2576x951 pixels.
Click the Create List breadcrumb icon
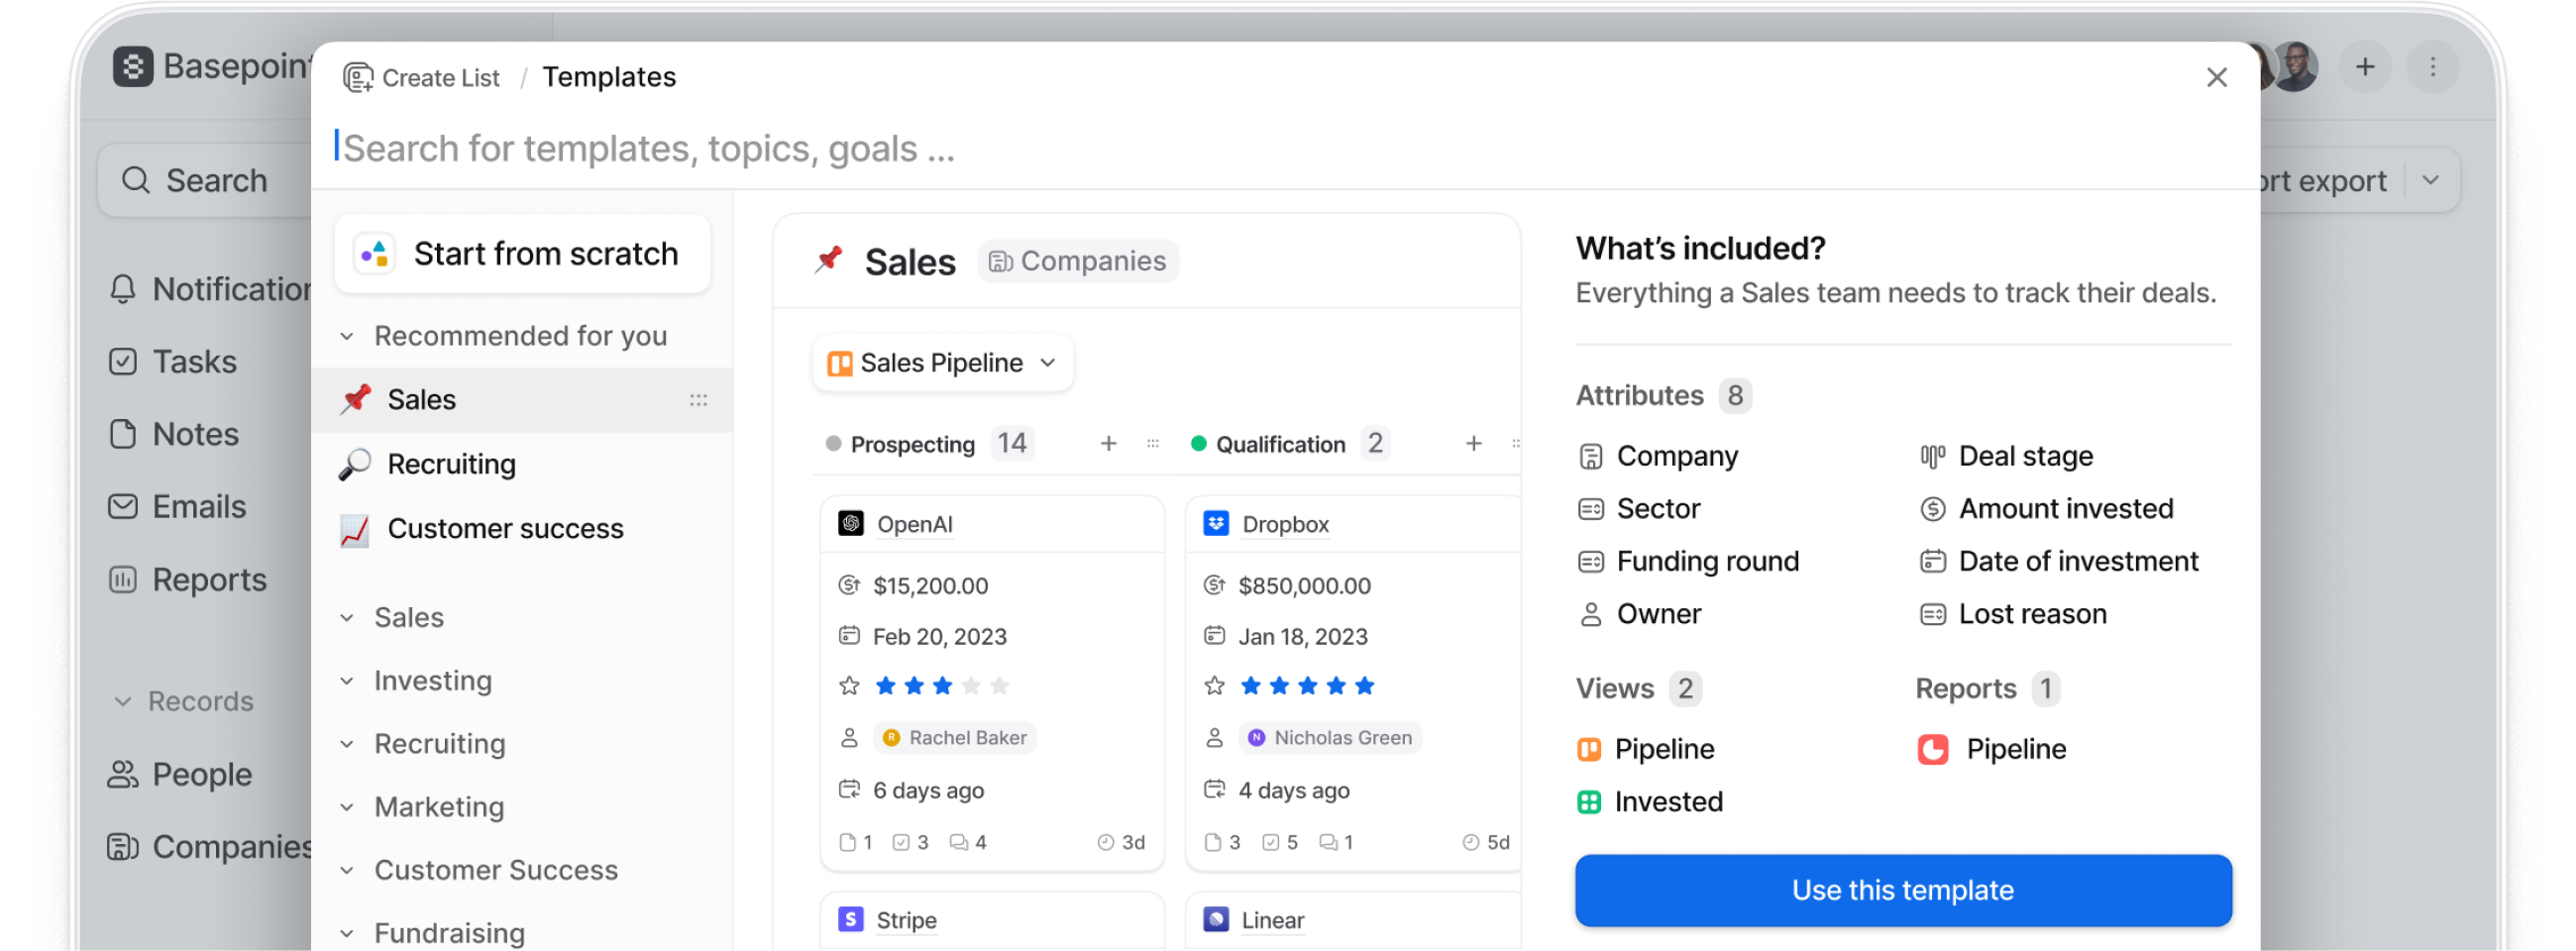click(x=357, y=78)
